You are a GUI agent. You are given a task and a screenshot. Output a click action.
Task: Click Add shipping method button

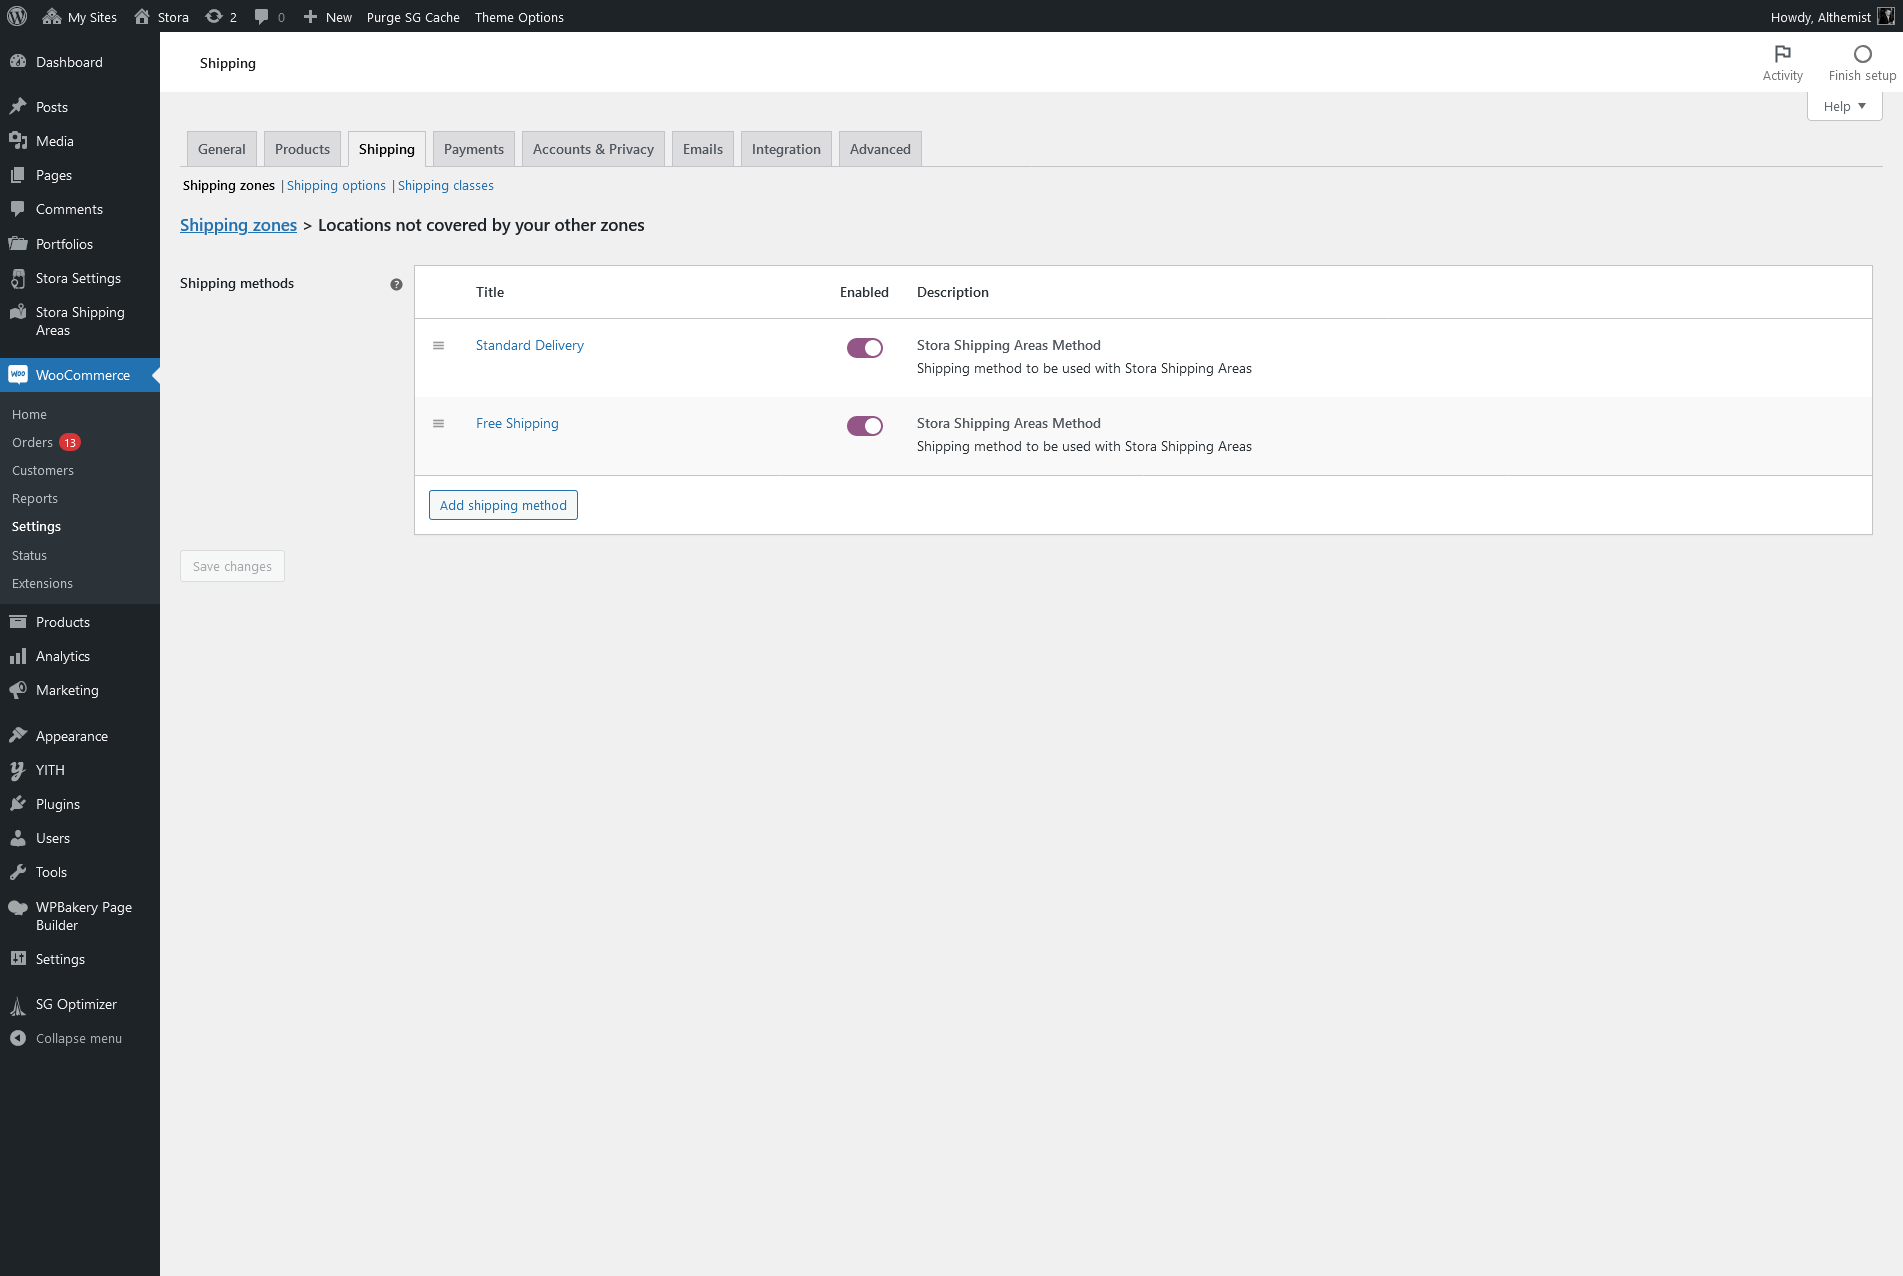point(503,506)
